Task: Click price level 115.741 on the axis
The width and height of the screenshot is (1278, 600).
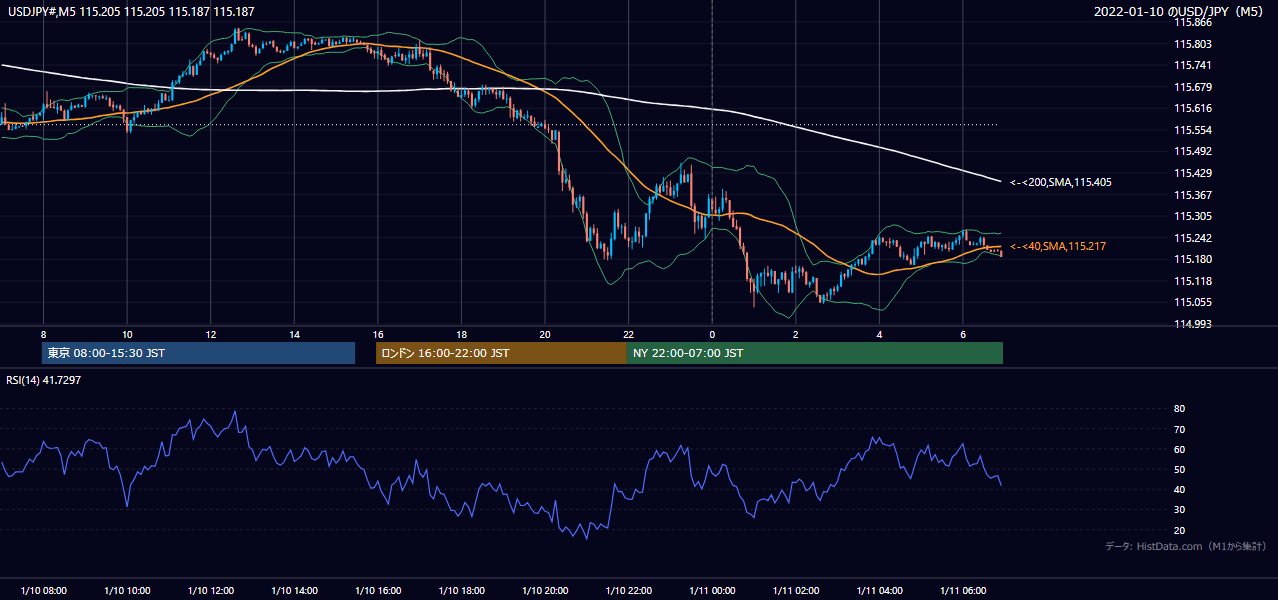Action: (x=1192, y=65)
